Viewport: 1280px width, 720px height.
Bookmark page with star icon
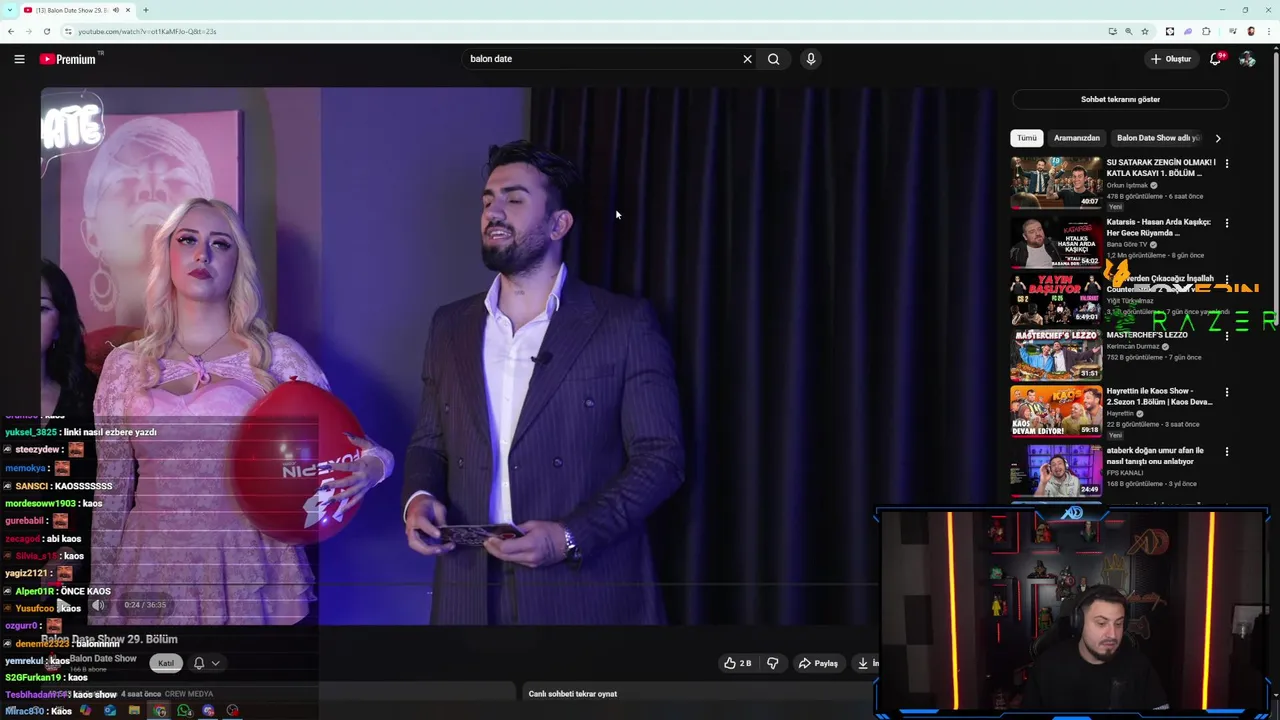[1145, 31]
